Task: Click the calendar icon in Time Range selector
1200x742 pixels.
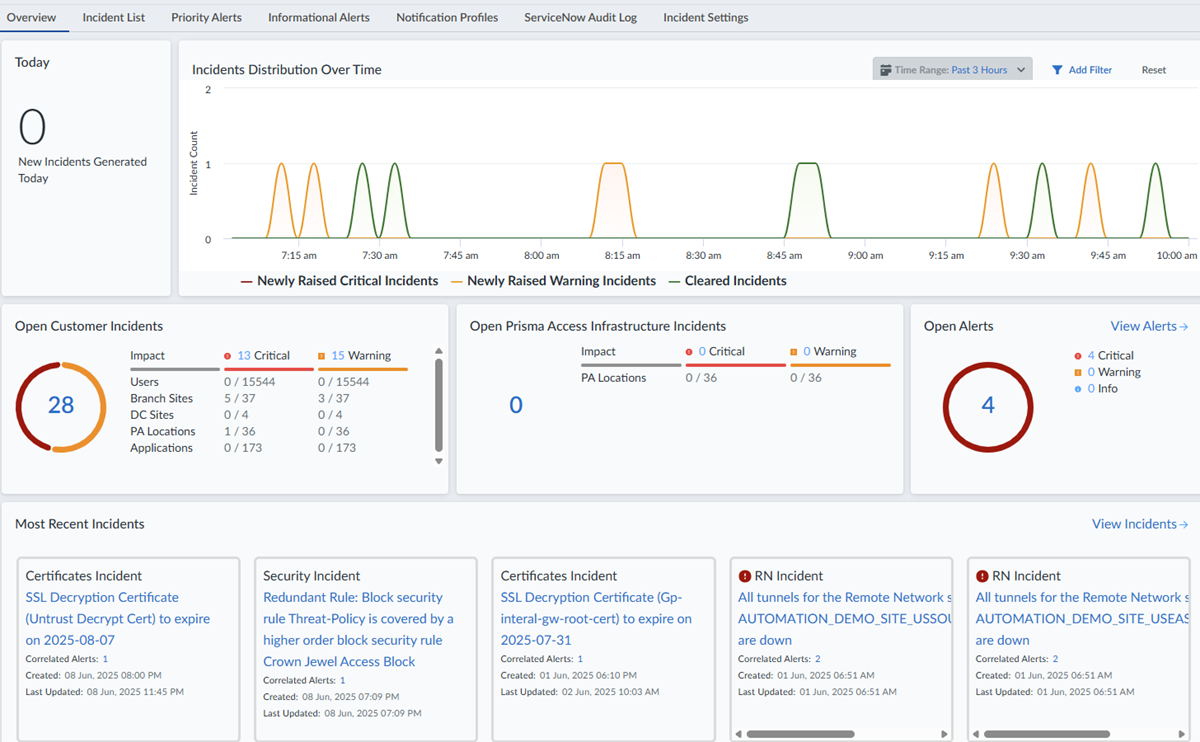Action: click(885, 70)
